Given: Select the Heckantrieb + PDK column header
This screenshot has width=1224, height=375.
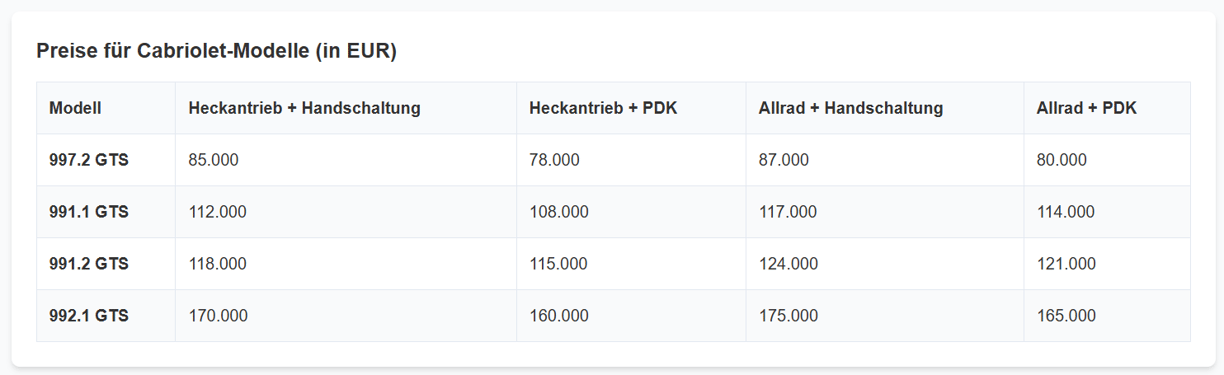Looking at the screenshot, I should 603,108.
